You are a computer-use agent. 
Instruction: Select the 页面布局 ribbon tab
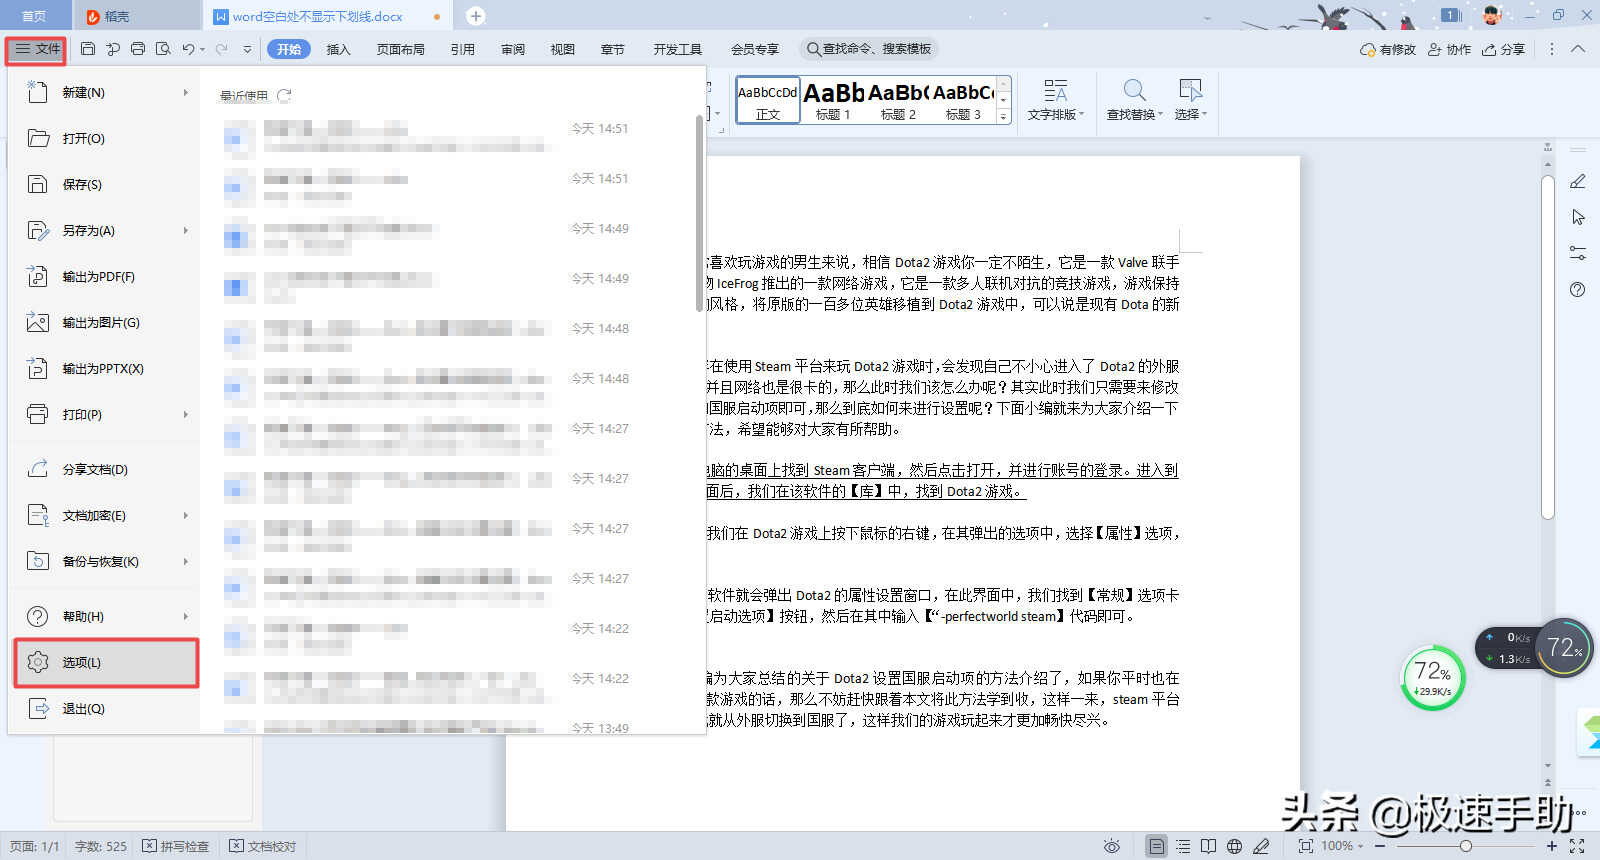[400, 49]
